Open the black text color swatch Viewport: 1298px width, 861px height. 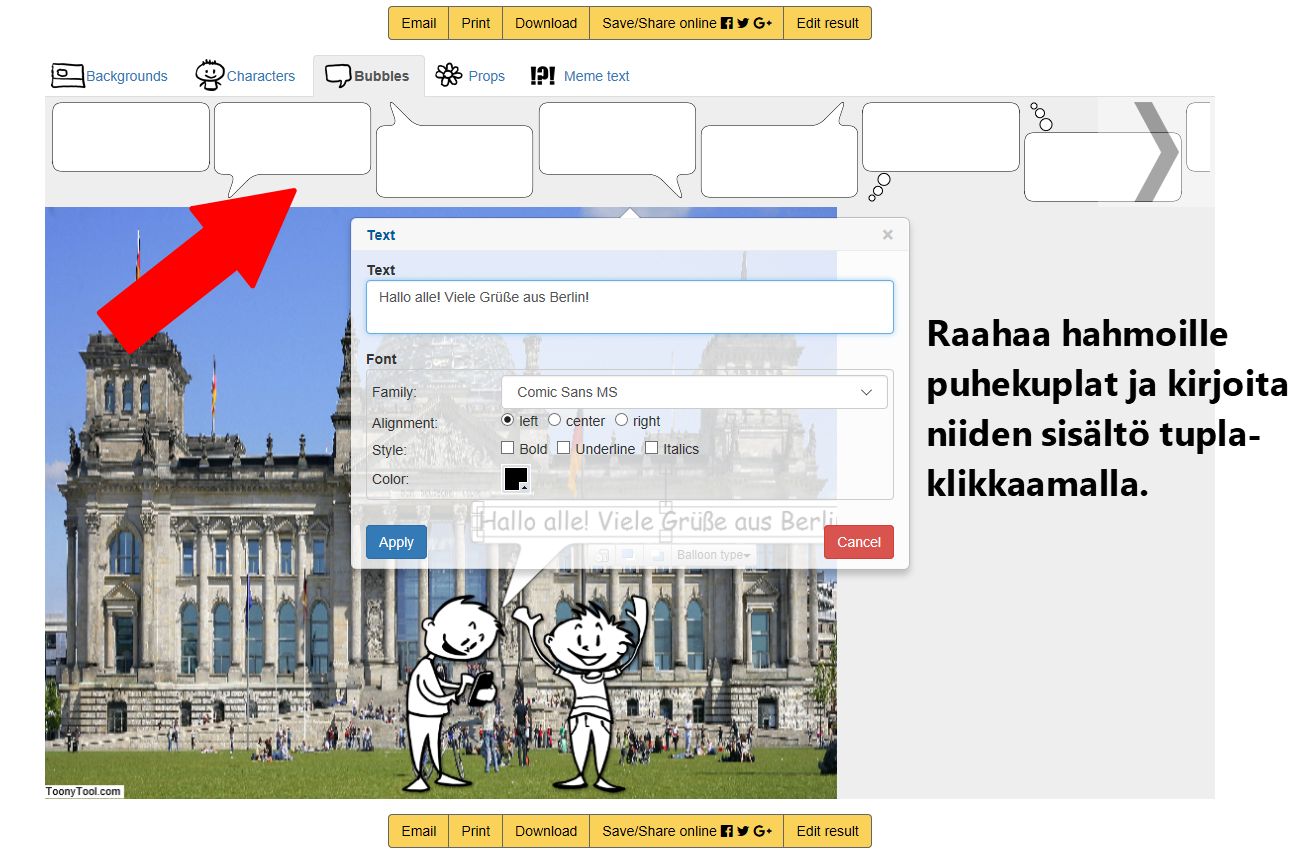point(516,479)
